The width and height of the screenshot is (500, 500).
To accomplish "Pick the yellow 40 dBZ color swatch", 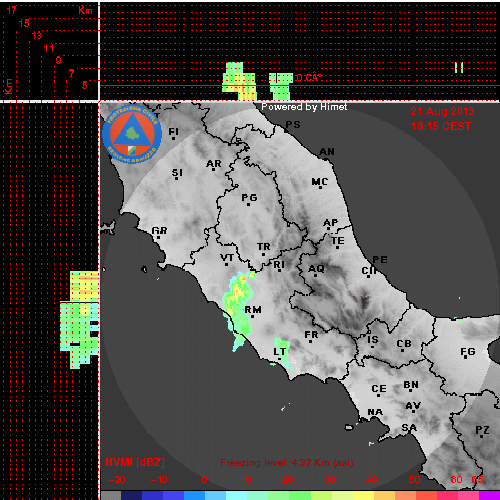I will (363, 495).
